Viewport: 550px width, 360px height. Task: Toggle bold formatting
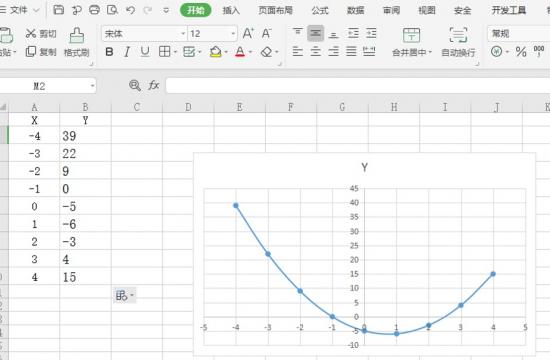[109, 52]
